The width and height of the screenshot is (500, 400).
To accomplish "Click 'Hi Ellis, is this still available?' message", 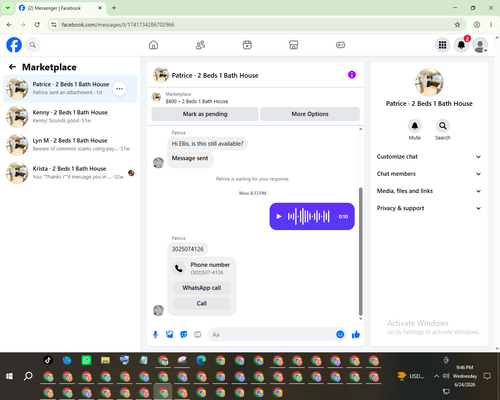I will click(207, 144).
